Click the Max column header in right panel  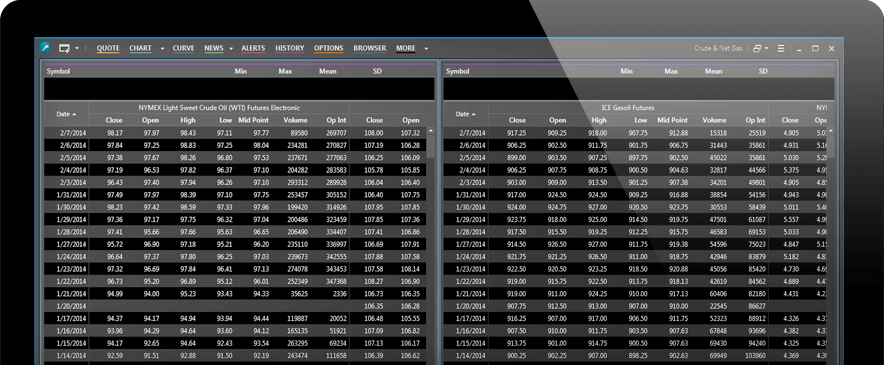pyautogui.click(x=671, y=72)
